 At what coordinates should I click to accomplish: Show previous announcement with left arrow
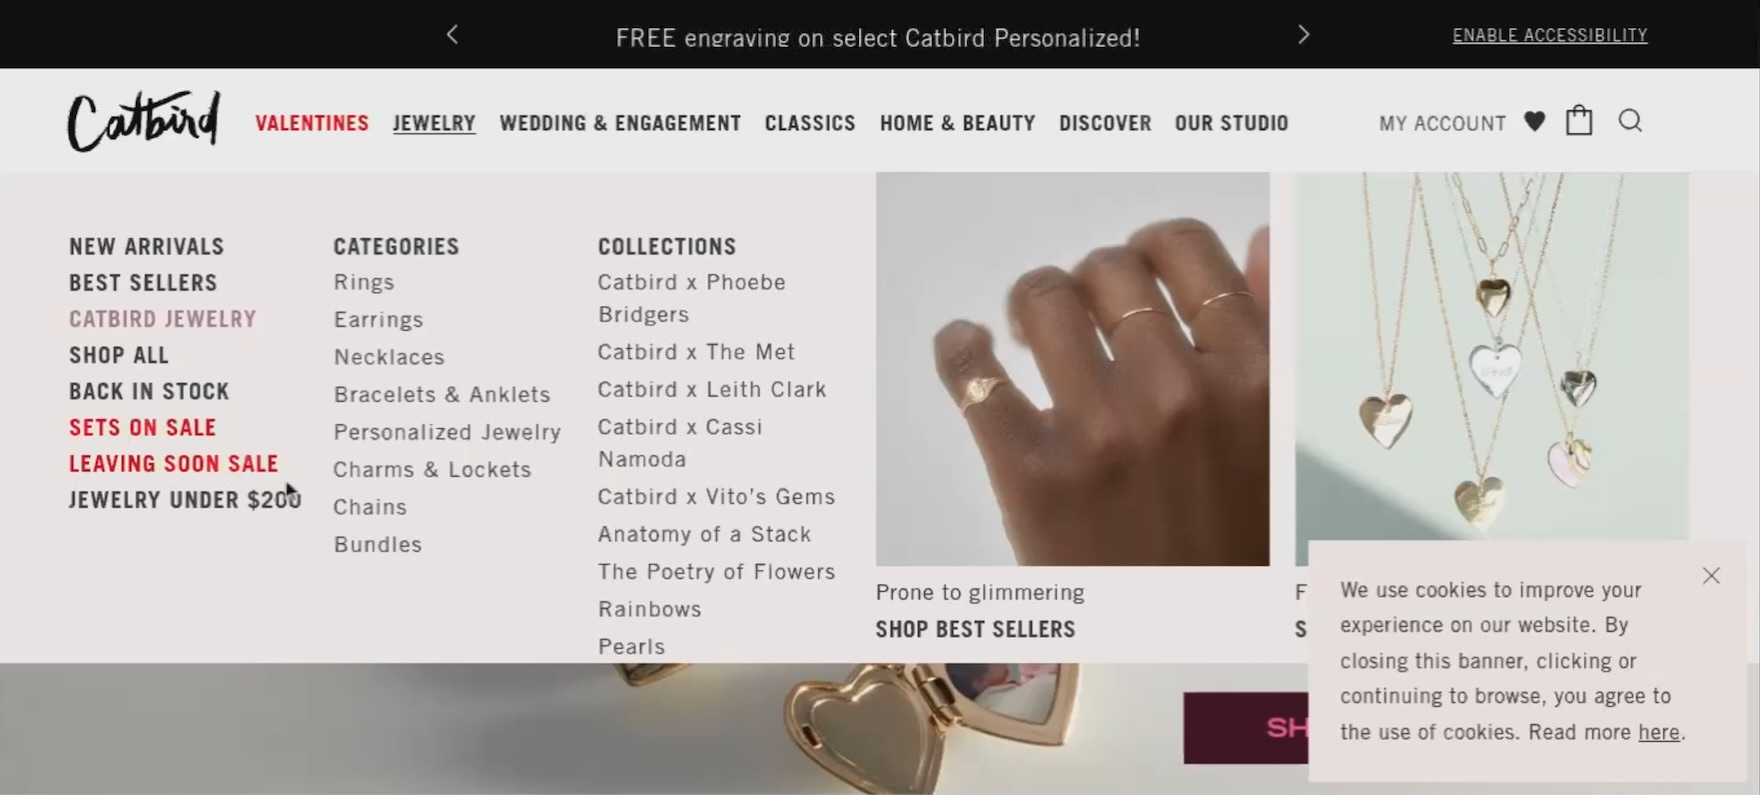pos(452,35)
